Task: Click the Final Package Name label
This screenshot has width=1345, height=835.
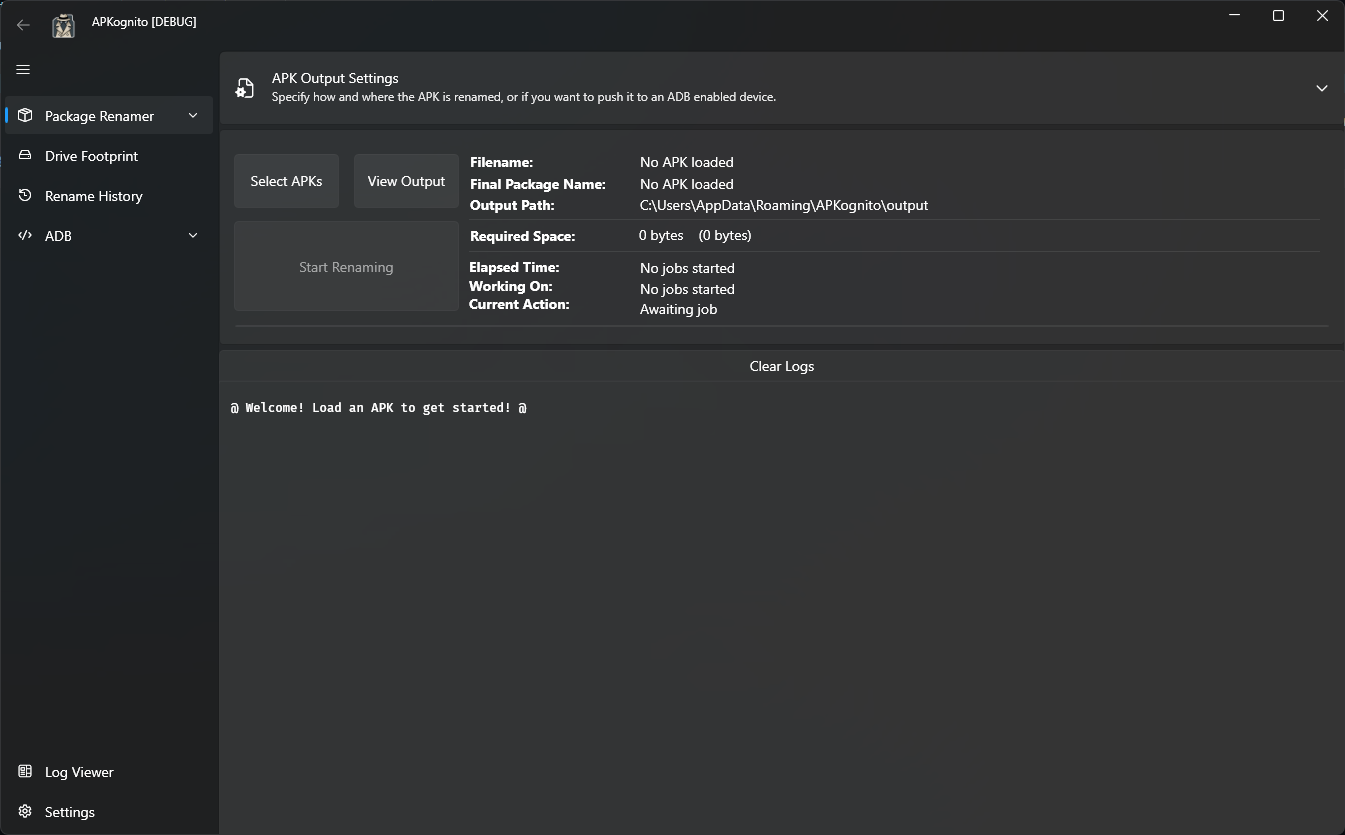Action: tap(538, 184)
